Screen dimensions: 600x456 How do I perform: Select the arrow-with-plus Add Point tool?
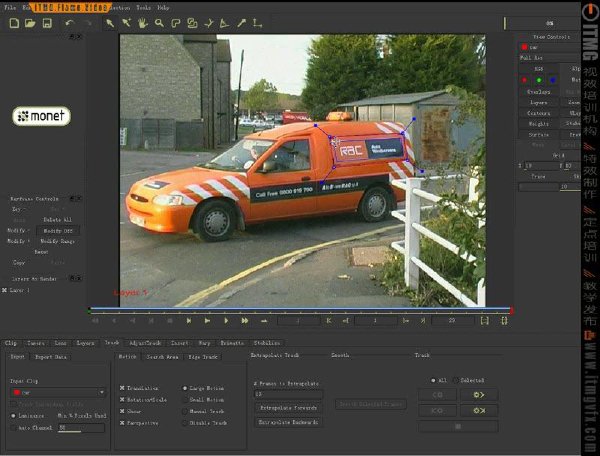click(x=126, y=23)
